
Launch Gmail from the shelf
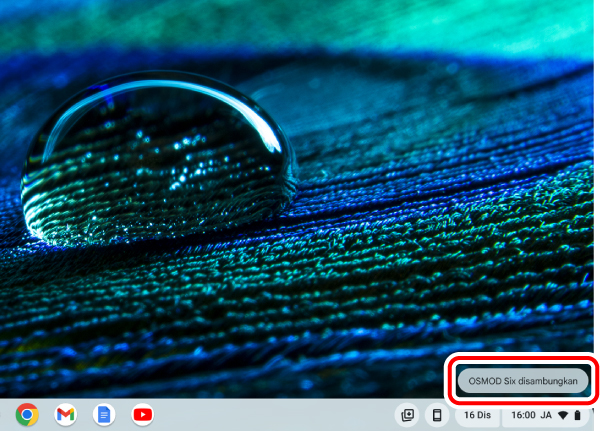coord(65,414)
